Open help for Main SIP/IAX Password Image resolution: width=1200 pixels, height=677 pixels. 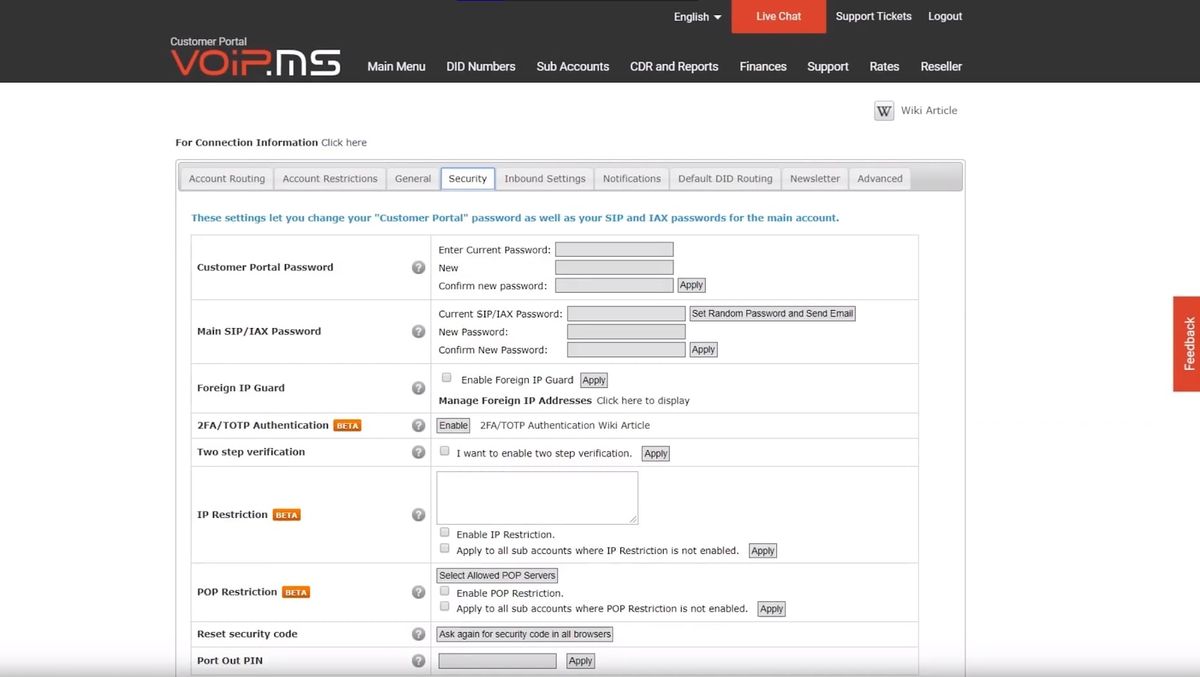(418, 330)
